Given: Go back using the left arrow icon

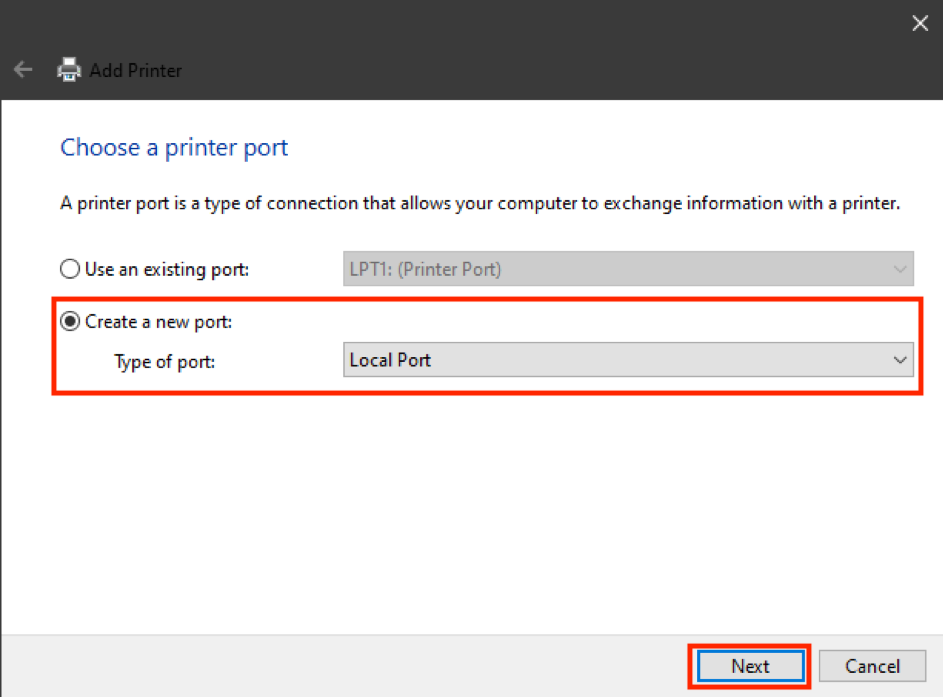Looking at the screenshot, I should pyautogui.click(x=23, y=70).
